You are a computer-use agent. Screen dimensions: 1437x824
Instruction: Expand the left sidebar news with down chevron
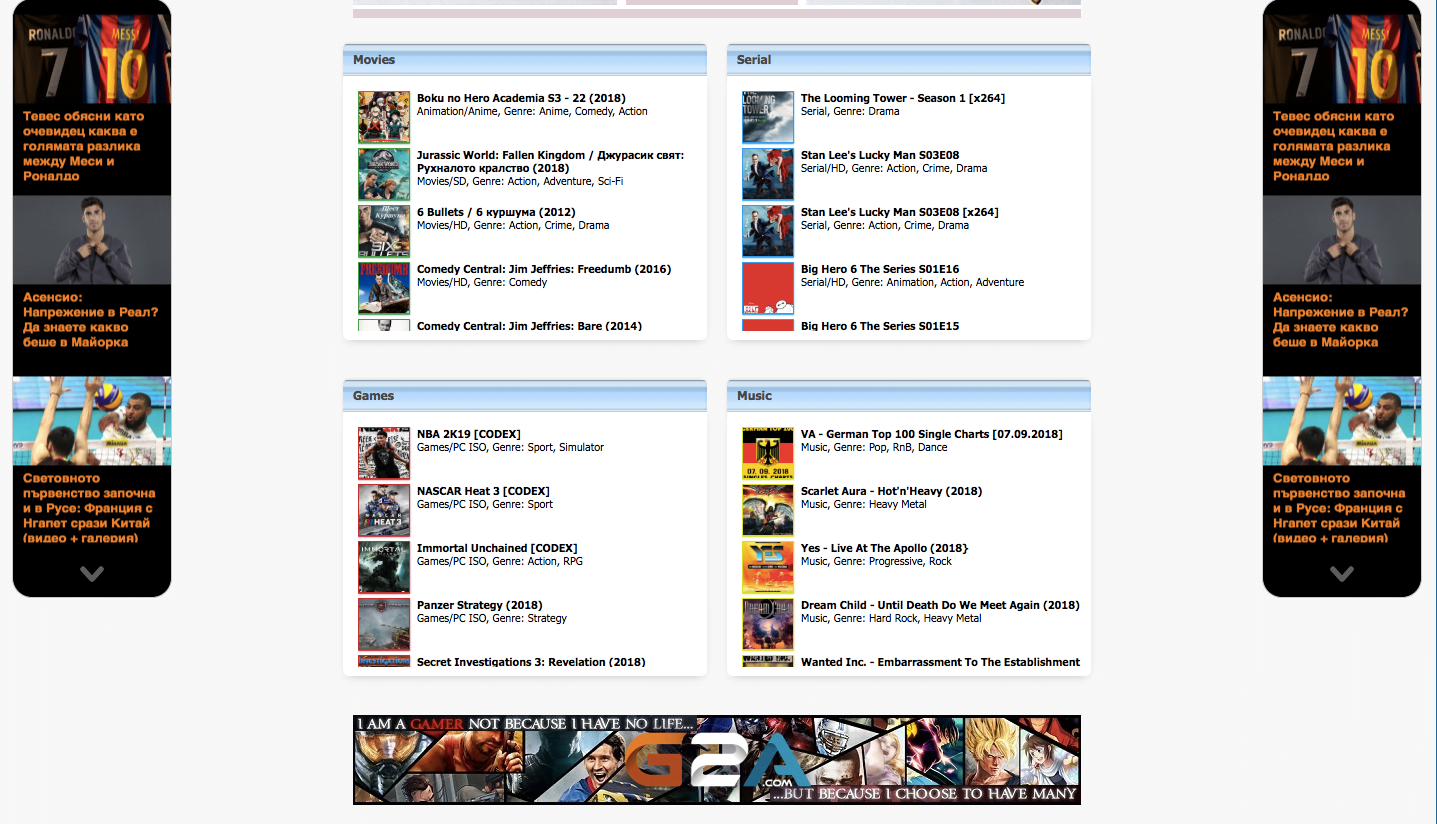(x=92, y=574)
